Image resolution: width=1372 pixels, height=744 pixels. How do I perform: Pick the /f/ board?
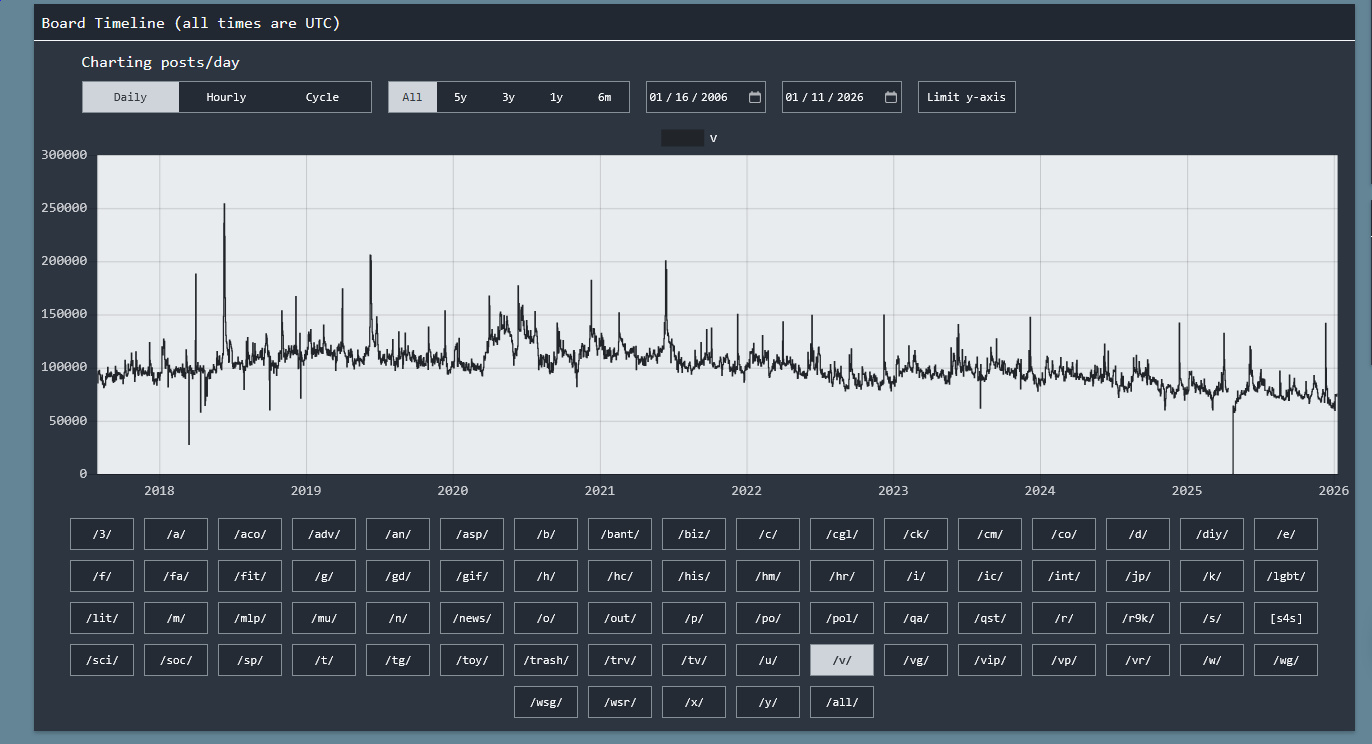102,576
